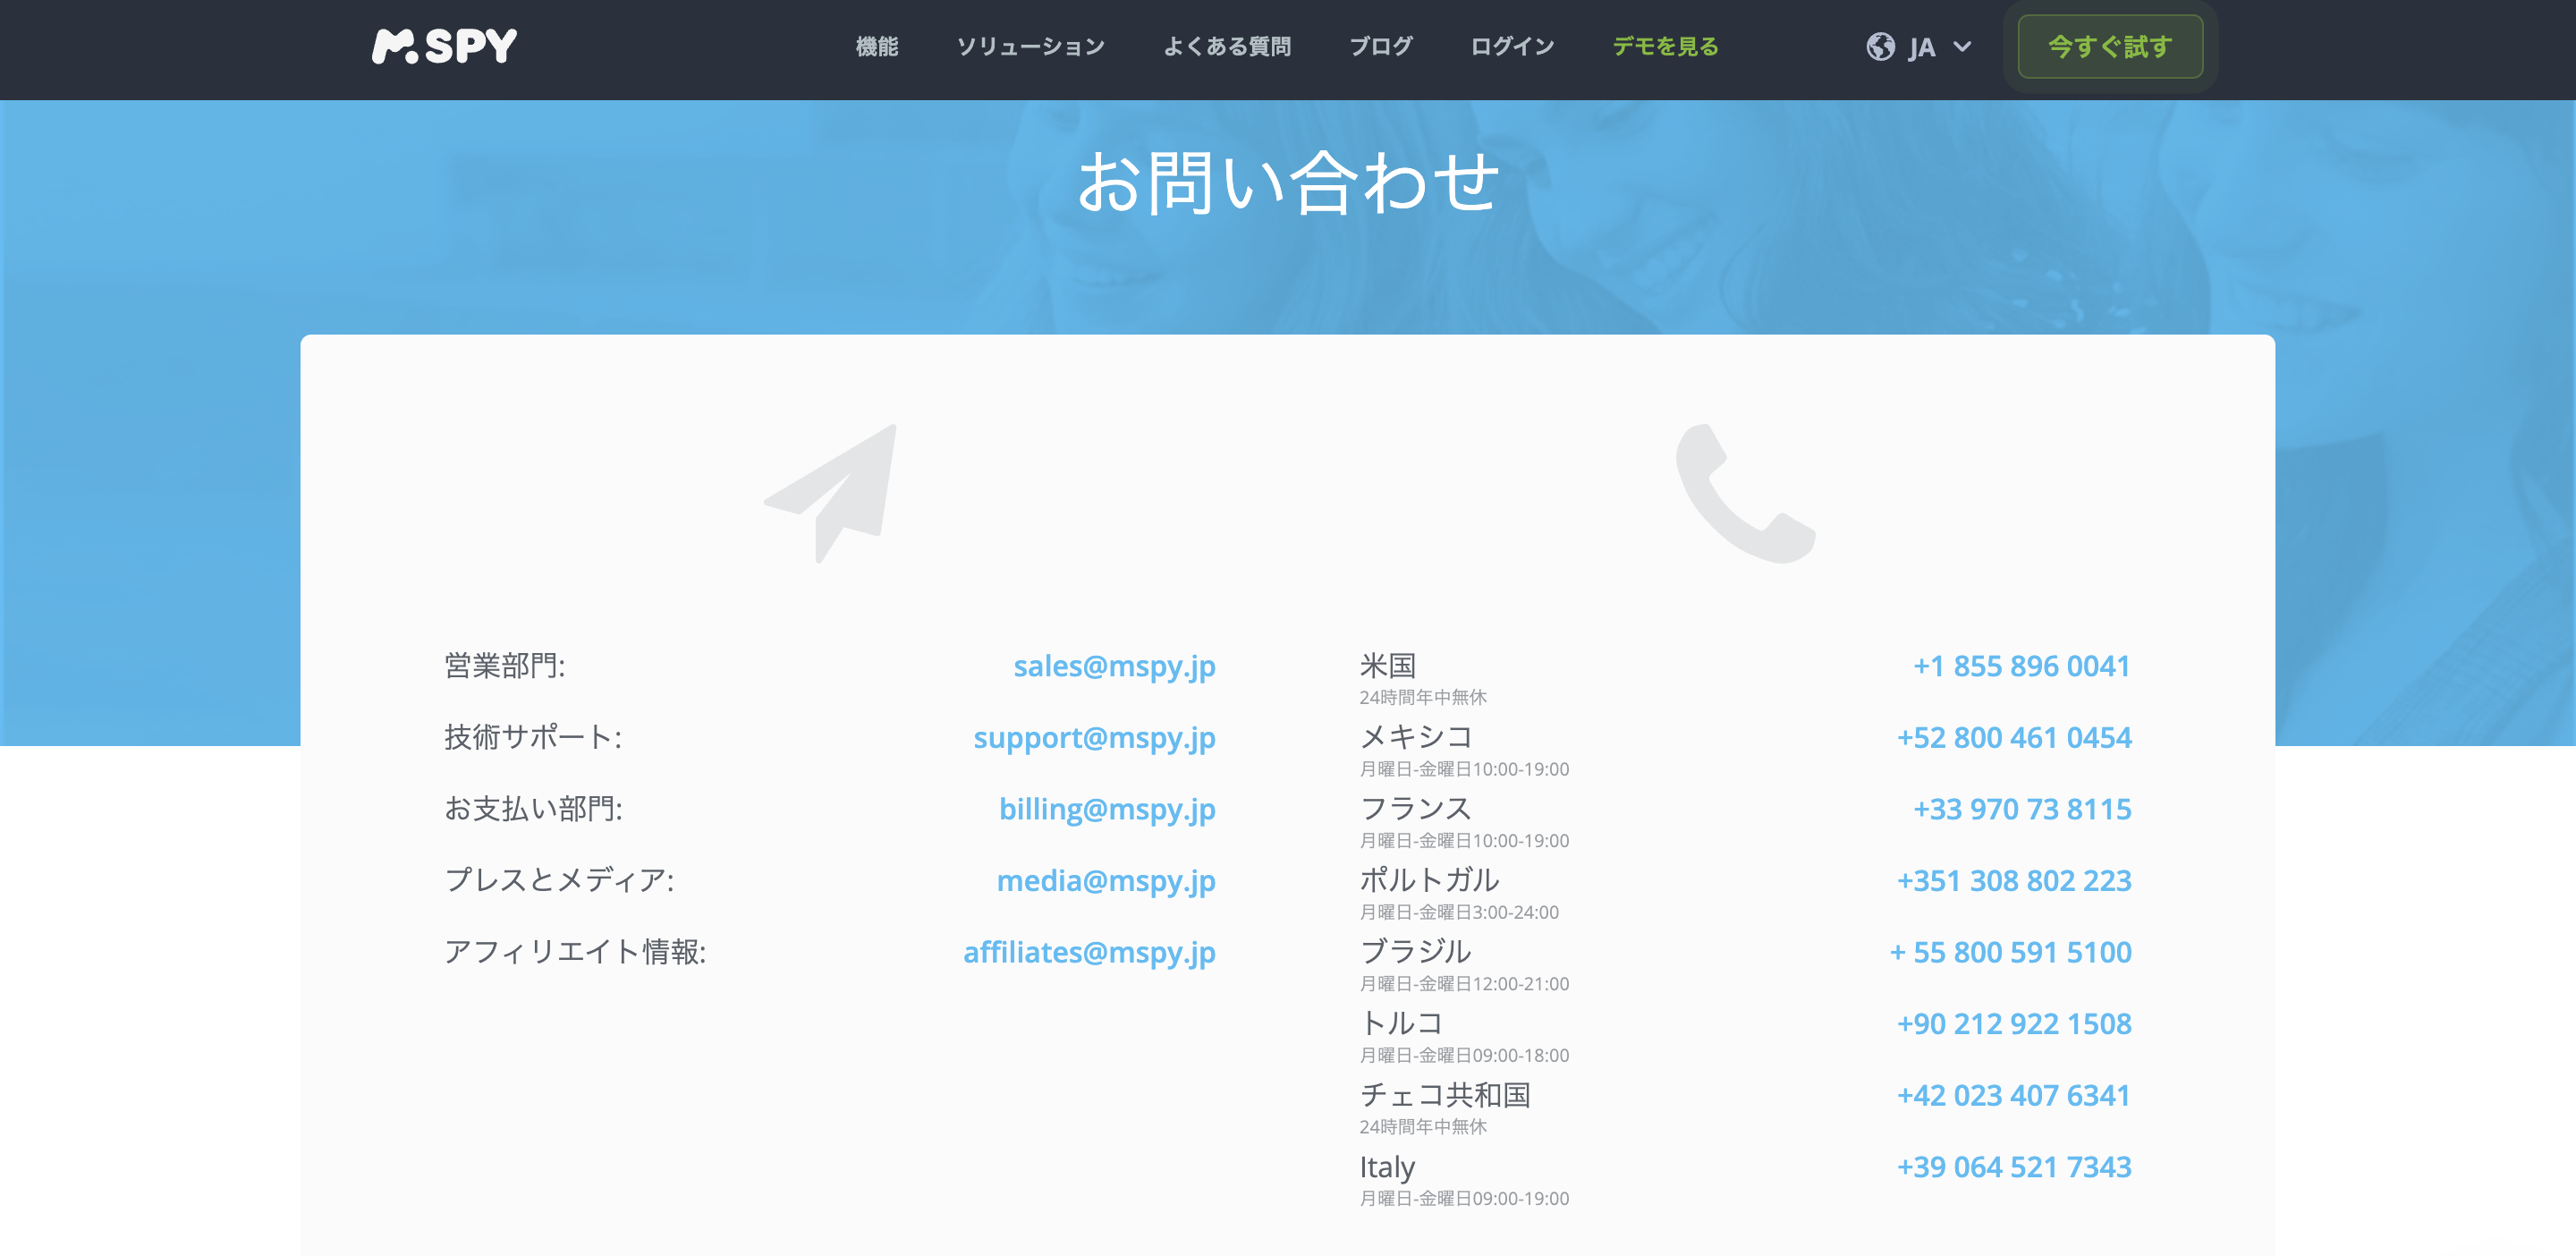The image size is (2576, 1256).
Task: Click the お支払い部門: label
Action: click(533, 809)
